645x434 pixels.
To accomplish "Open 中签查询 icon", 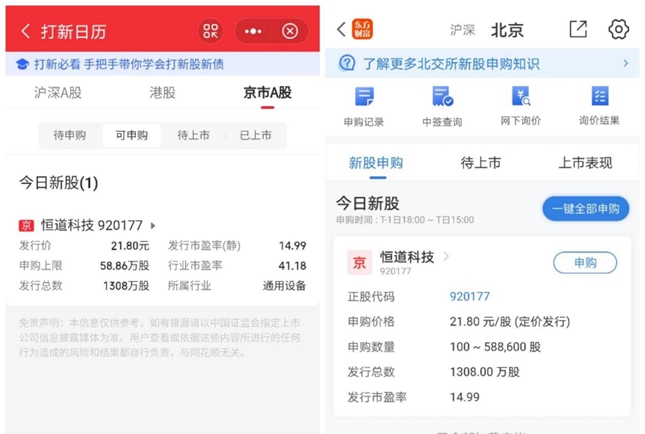I will (442, 106).
